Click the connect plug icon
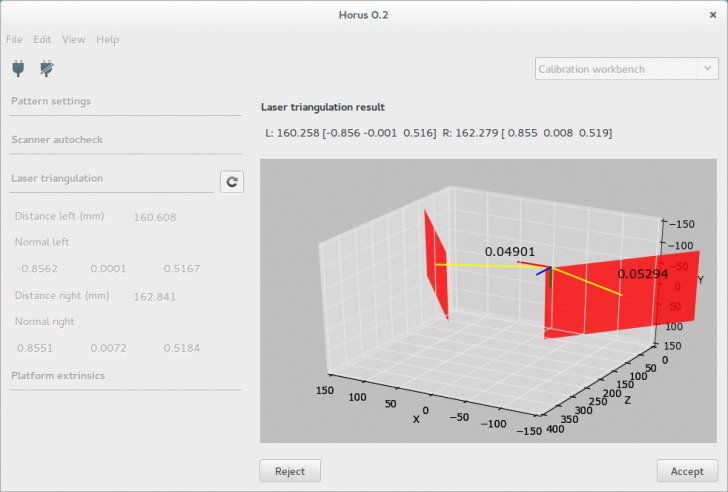Screen dimensions: 728x492 tap(18, 69)
